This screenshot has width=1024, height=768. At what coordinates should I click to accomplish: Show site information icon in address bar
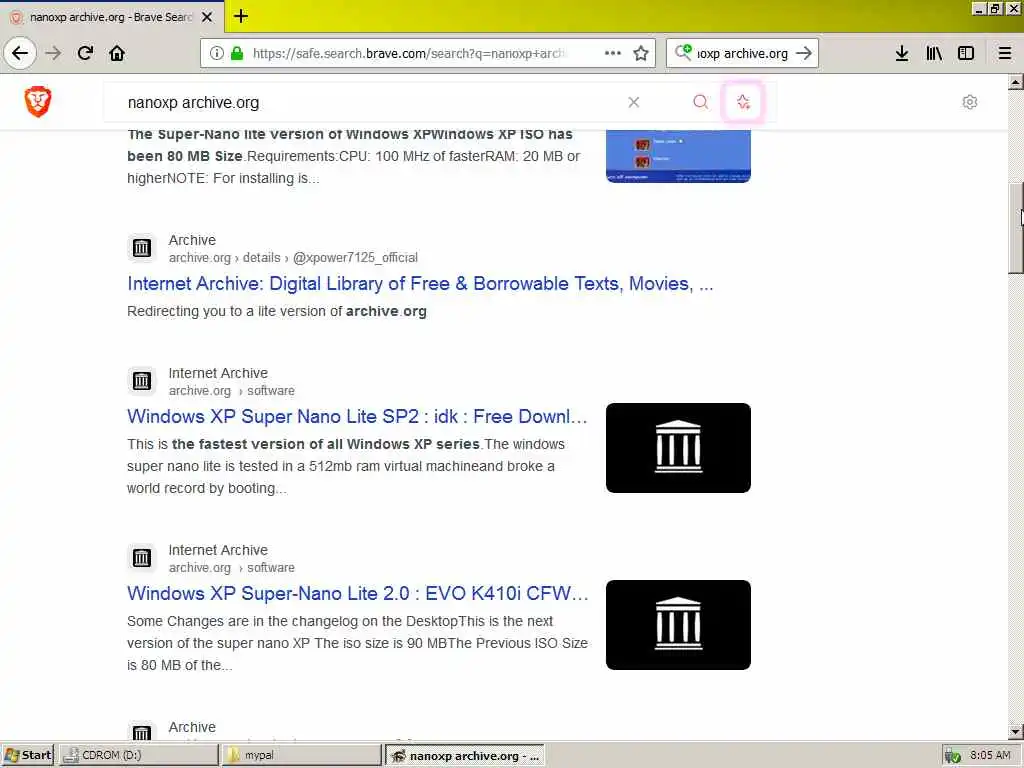coord(217,53)
